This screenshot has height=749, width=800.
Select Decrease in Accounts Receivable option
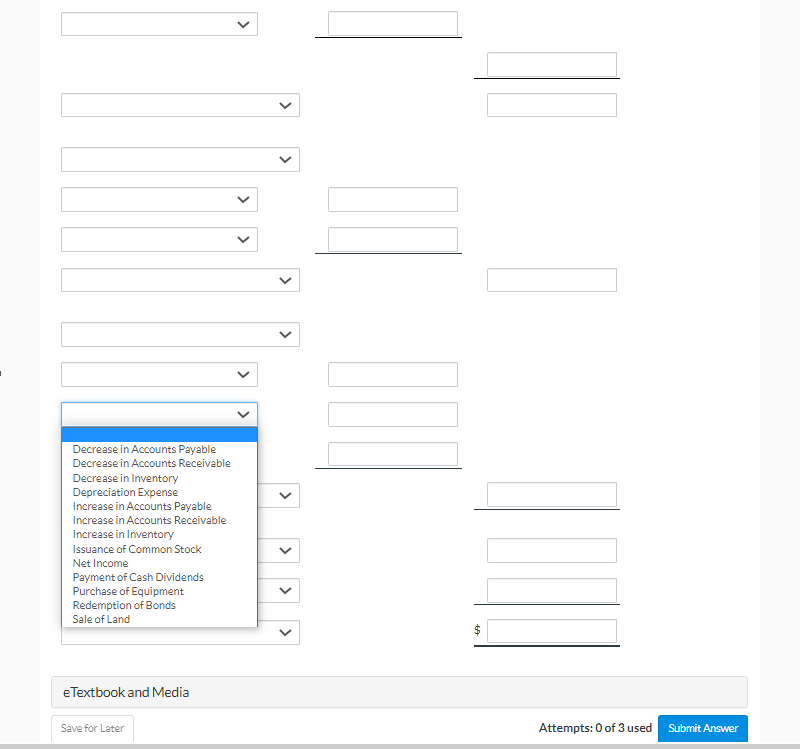[151, 463]
